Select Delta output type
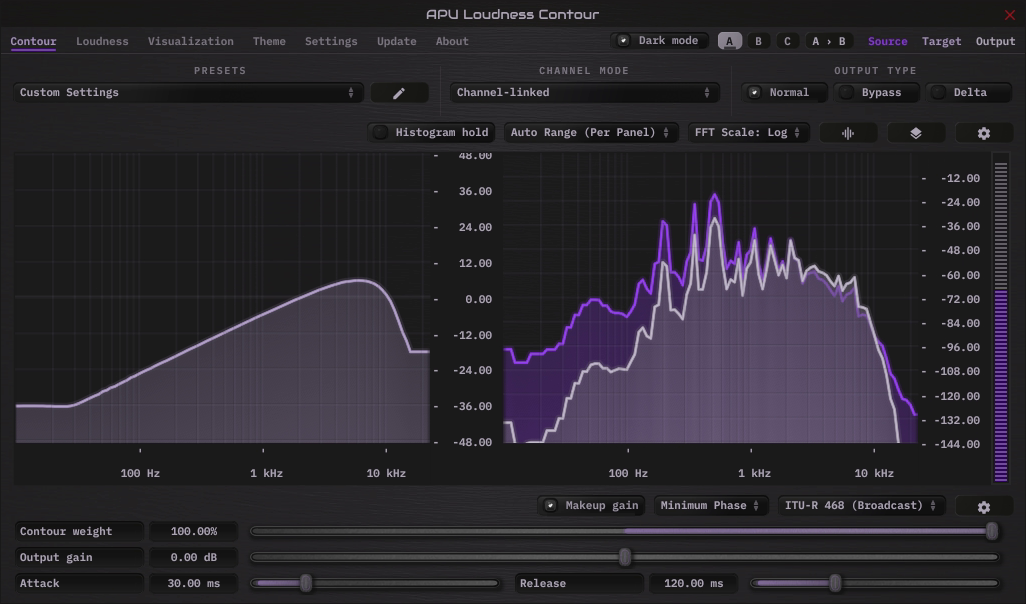This screenshot has width=1026, height=604. pos(969,93)
